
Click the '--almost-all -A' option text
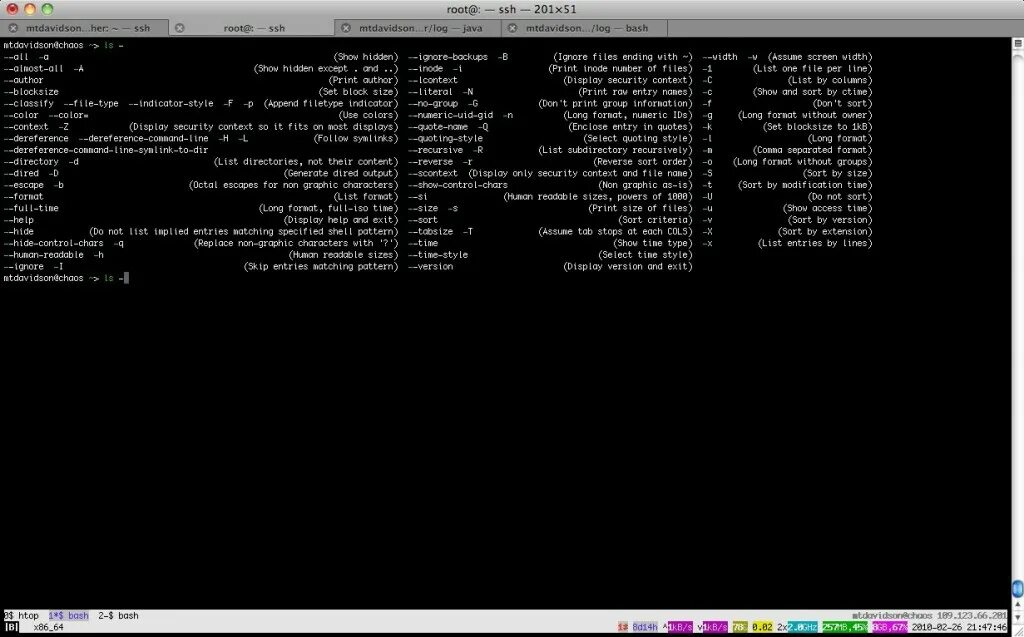pos(43,69)
